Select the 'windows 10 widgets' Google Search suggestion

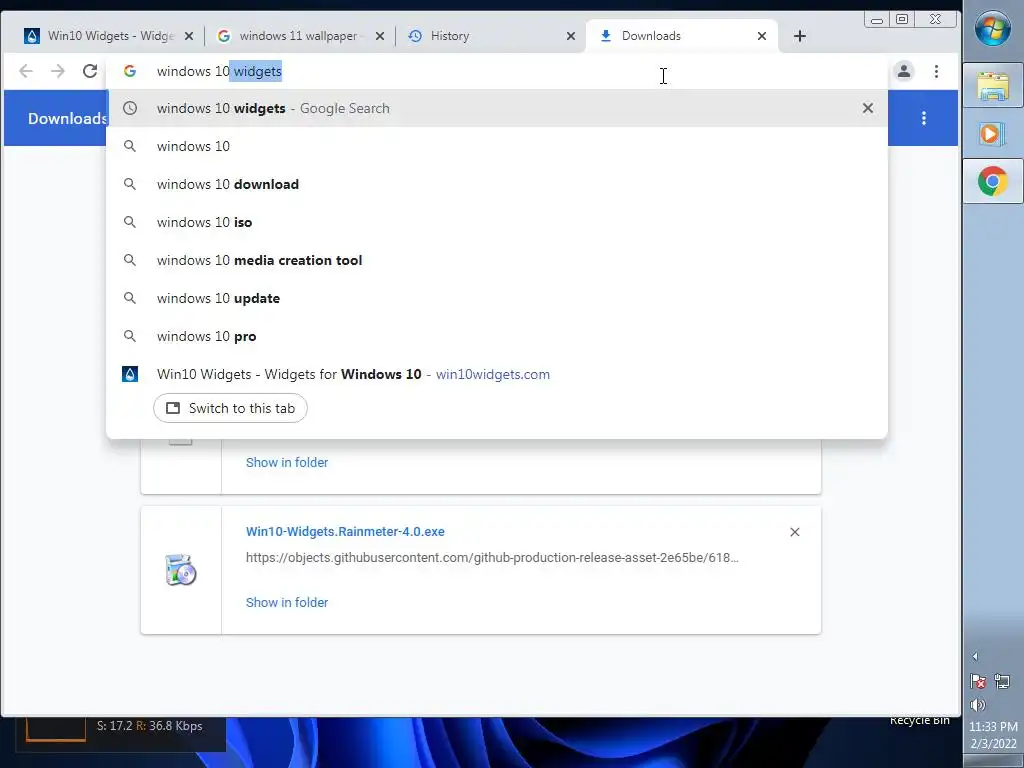(496, 108)
